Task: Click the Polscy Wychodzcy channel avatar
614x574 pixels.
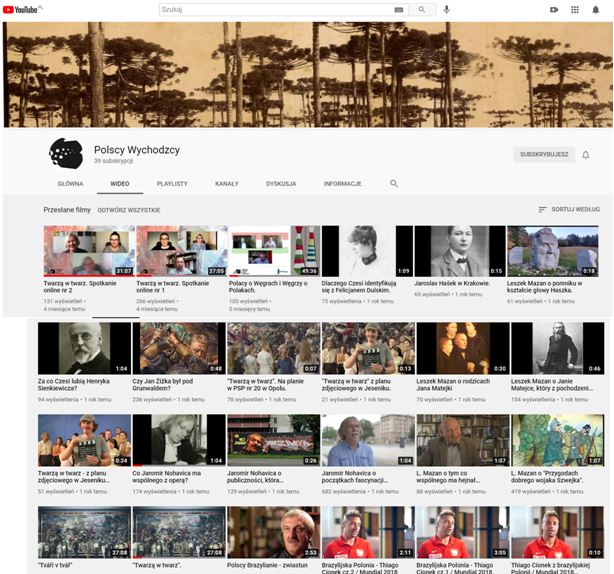Action: (x=66, y=153)
